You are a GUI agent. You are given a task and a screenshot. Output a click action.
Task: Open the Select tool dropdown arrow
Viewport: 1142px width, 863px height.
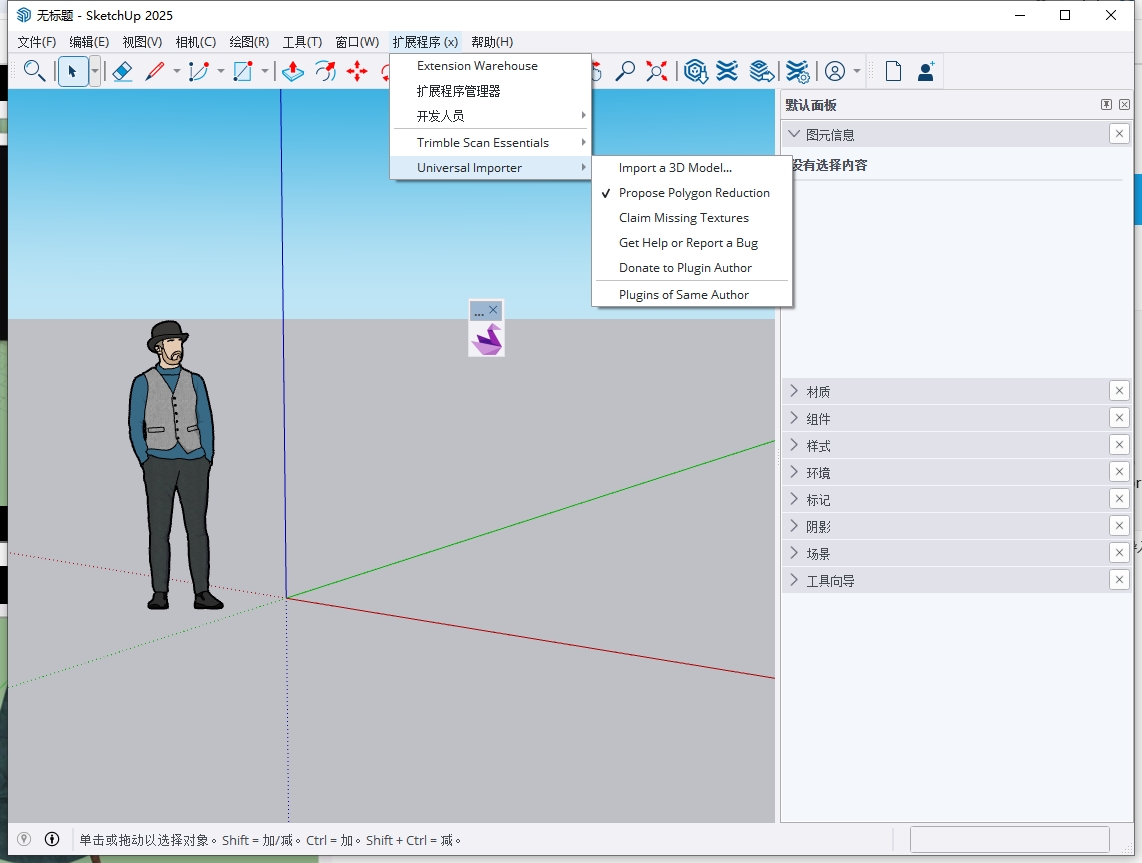[95, 71]
